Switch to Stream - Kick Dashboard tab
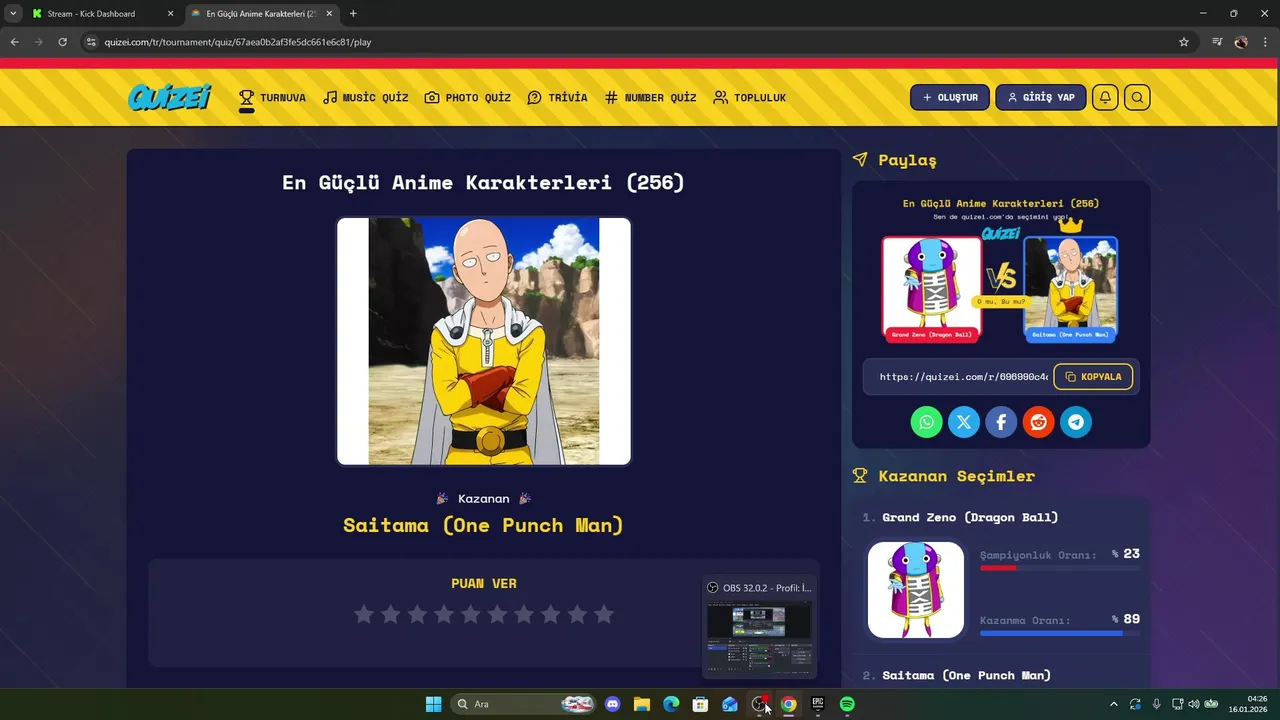 pyautogui.click(x=92, y=14)
